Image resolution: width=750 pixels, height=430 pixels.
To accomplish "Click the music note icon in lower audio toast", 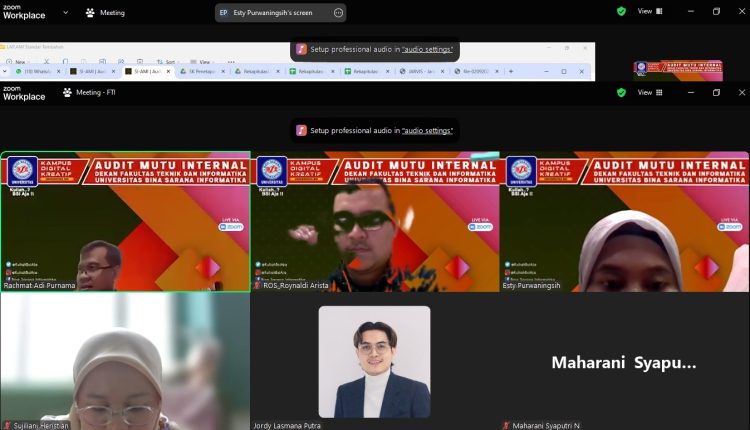I will point(301,131).
